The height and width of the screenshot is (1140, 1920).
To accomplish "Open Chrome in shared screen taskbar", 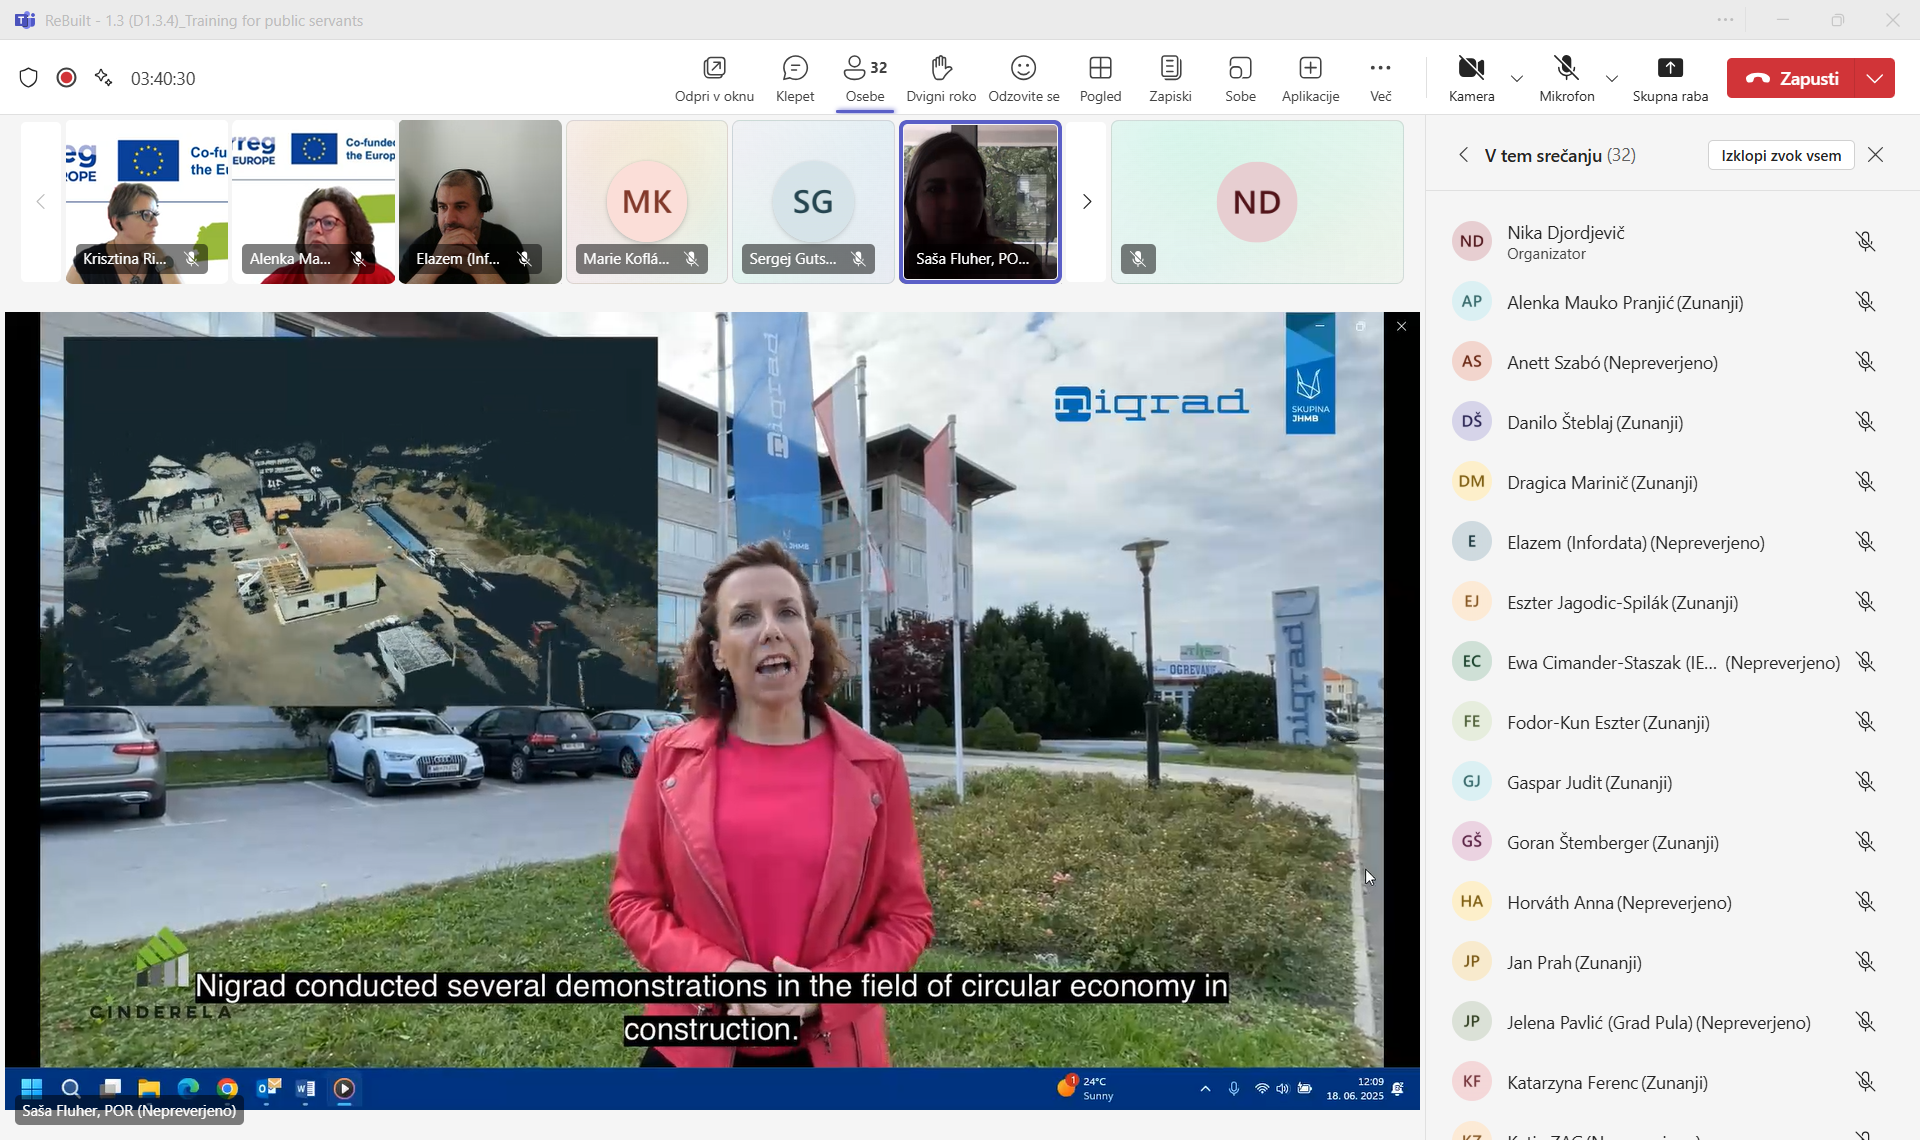I will 228,1088.
